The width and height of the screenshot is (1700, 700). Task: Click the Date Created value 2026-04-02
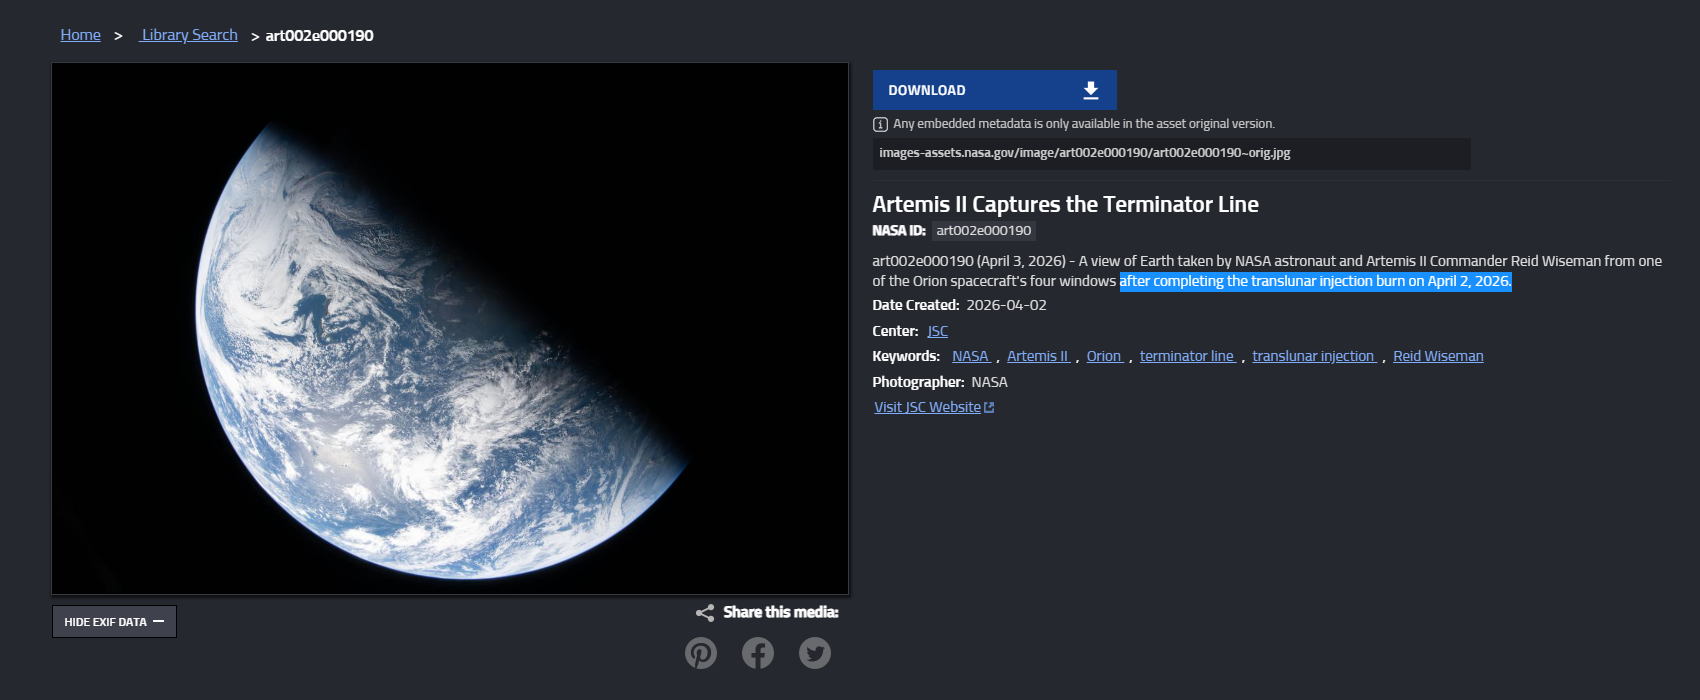pos(1006,305)
